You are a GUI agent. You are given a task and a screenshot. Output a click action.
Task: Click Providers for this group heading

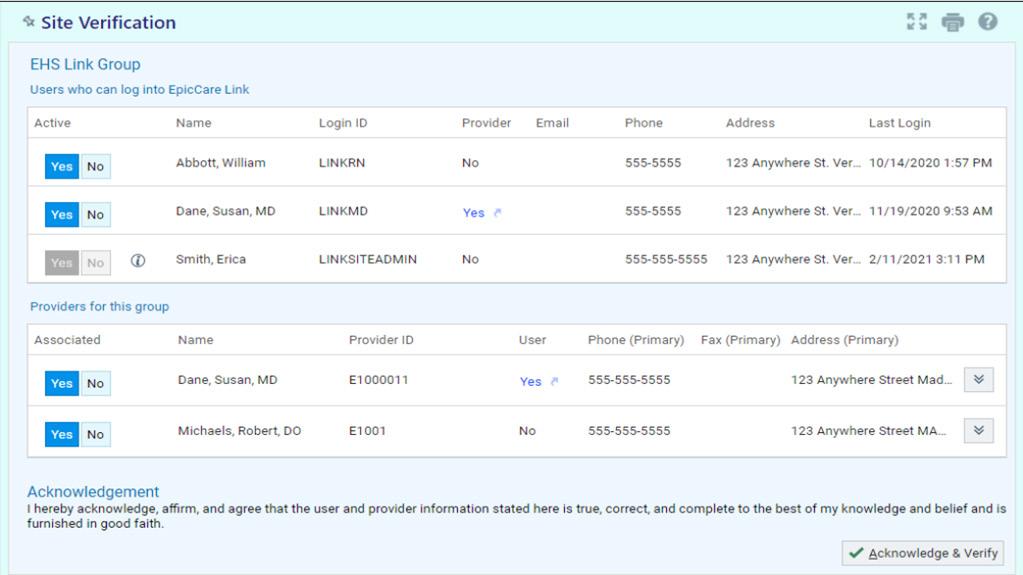(x=99, y=306)
